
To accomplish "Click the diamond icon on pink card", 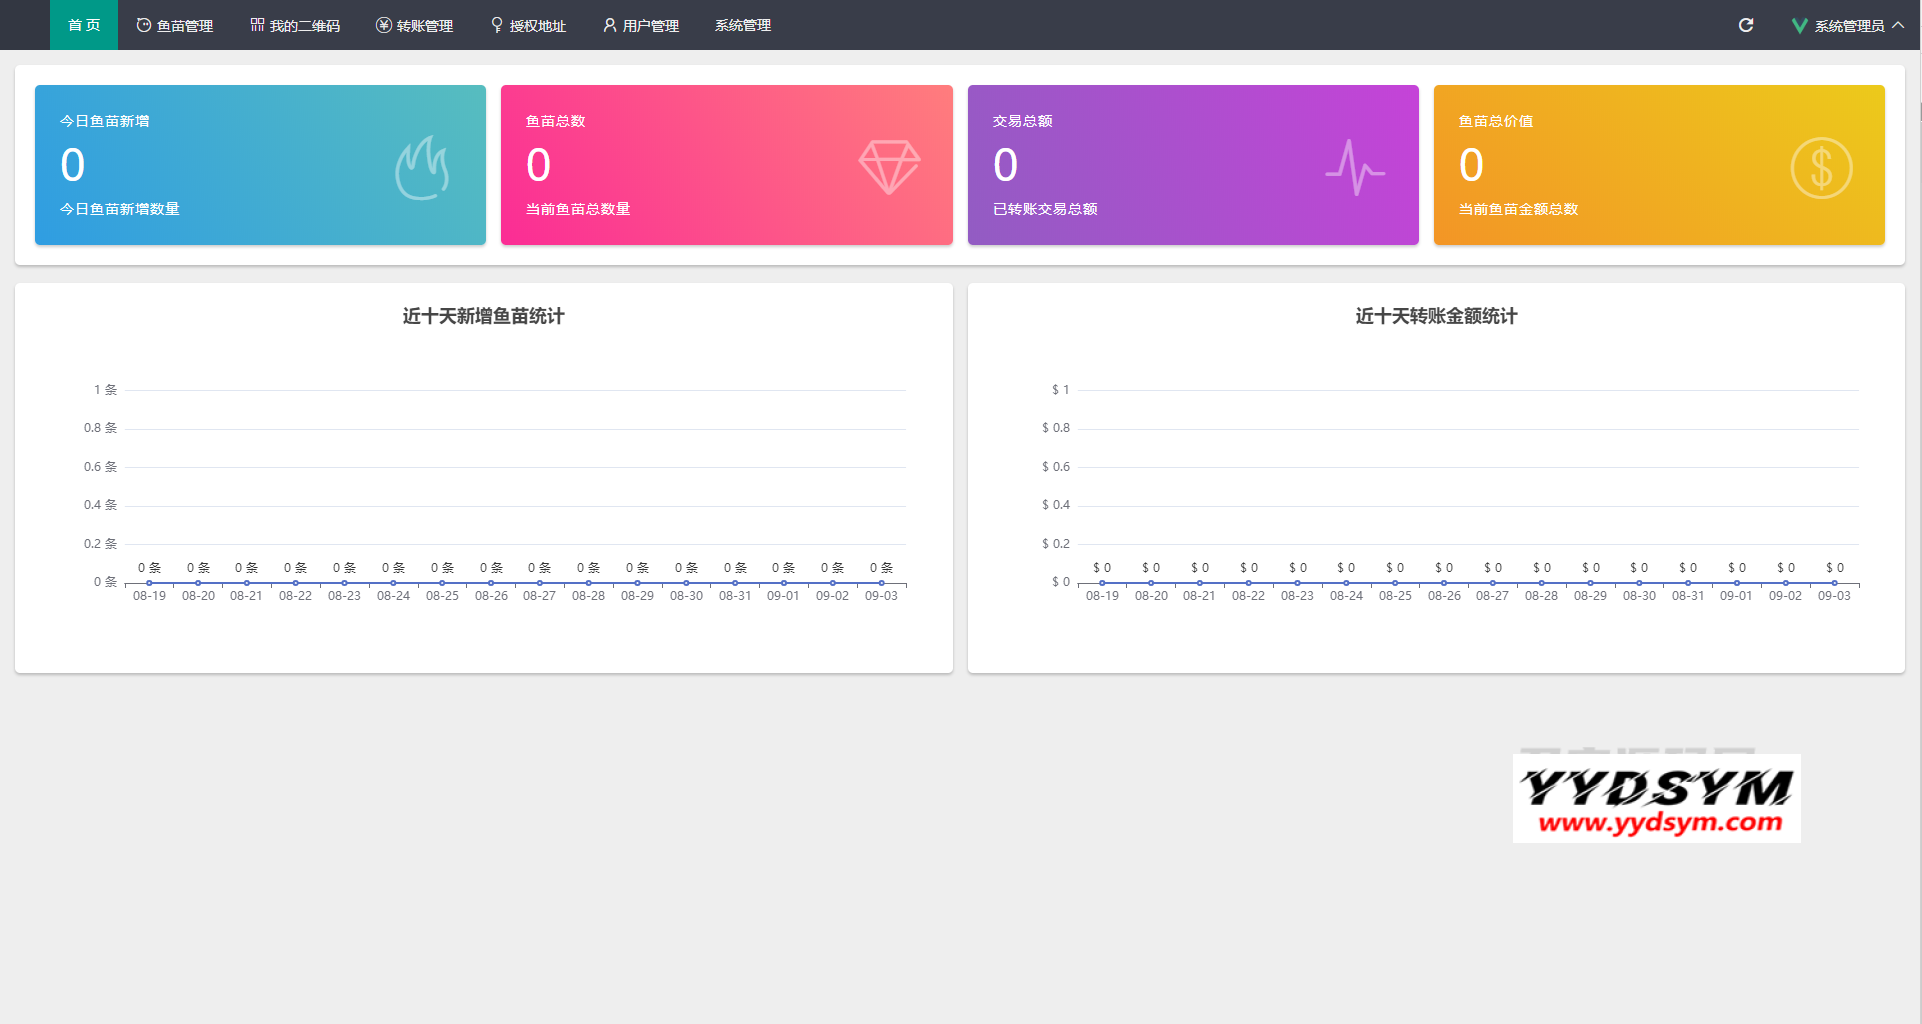I will click(889, 167).
